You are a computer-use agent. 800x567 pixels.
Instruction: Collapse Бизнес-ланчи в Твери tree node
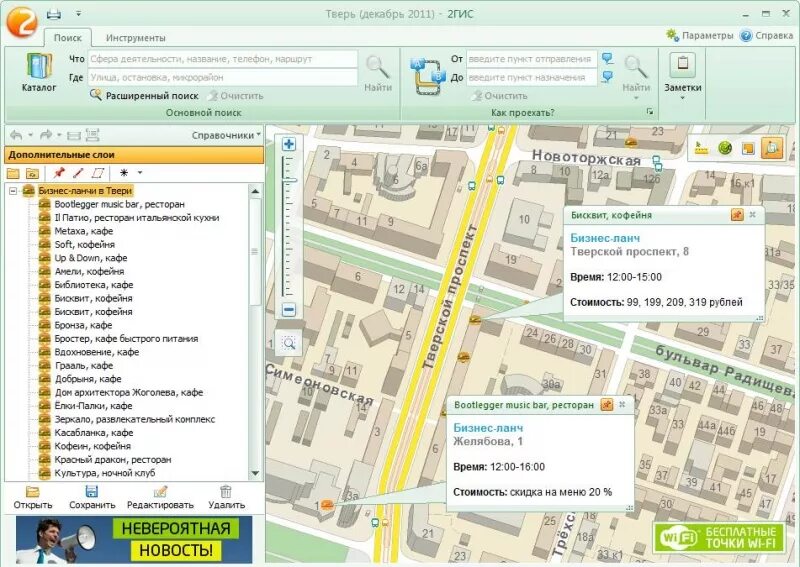(x=13, y=191)
